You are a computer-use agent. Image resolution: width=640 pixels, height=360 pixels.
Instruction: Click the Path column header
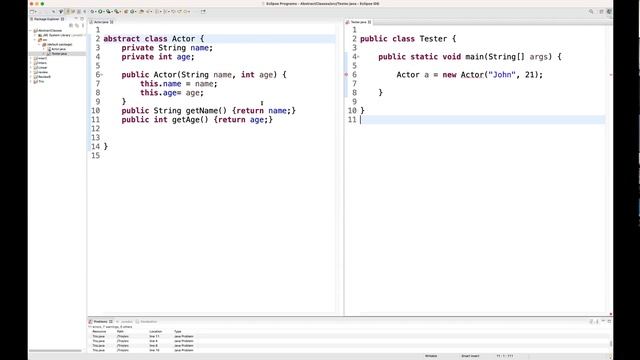coord(120,331)
